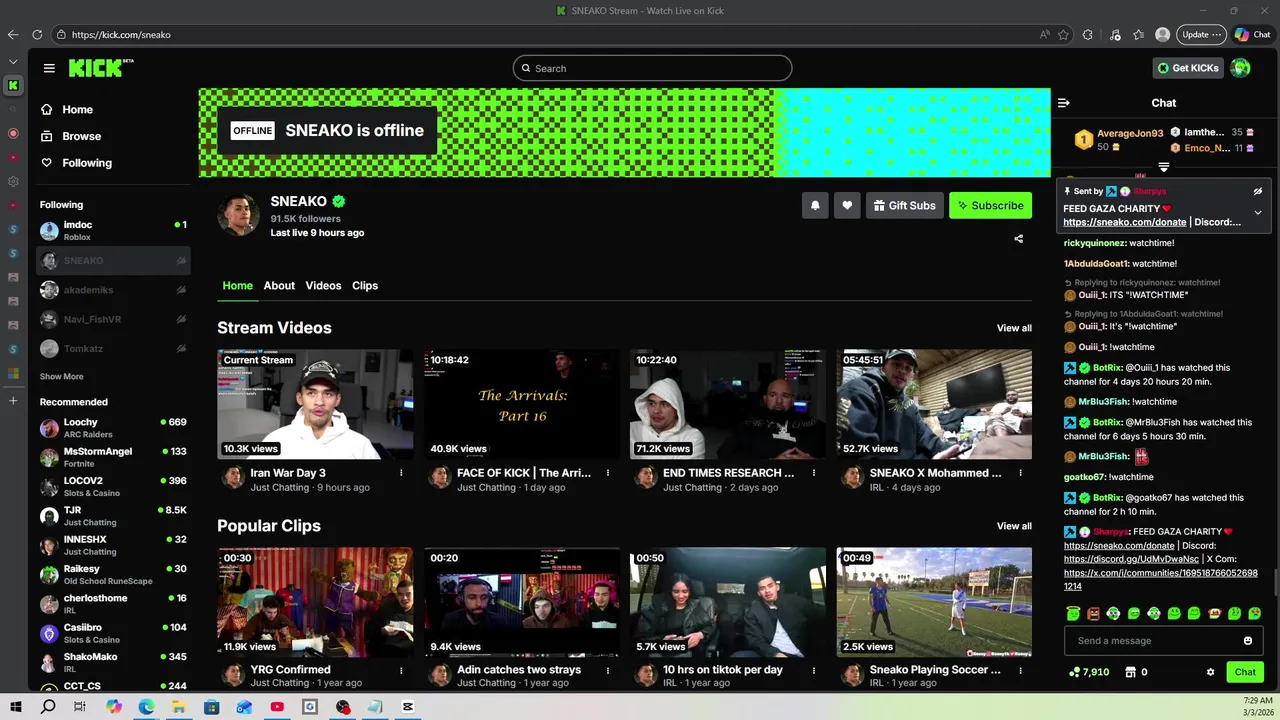Image resolution: width=1280 pixels, height=720 pixels.
Task: Switch to the Home channel tab
Action: click(x=237, y=286)
